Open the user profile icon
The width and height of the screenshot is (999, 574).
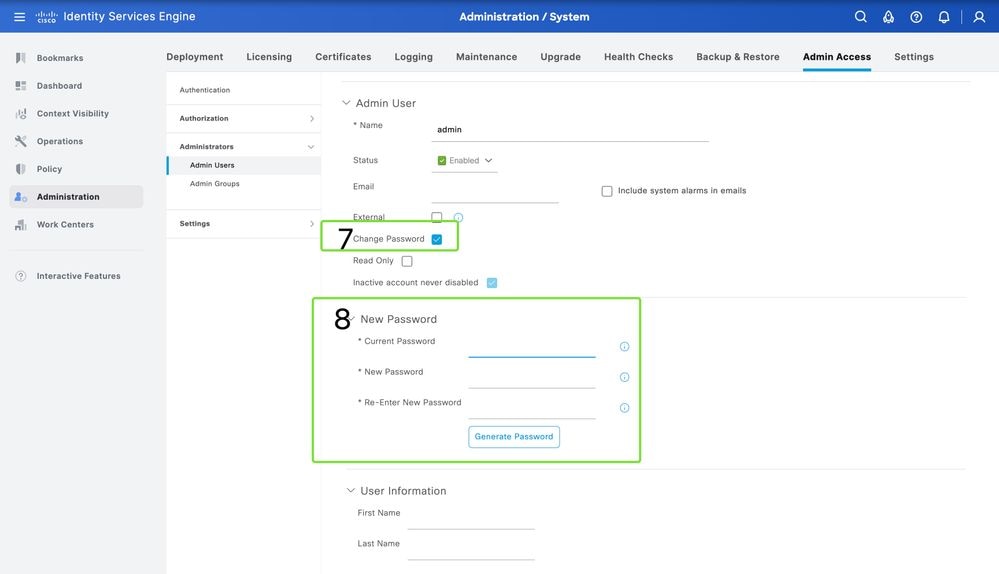tap(979, 17)
